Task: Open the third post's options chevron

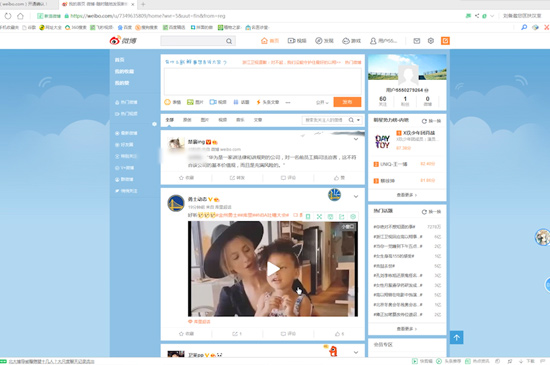Action: click(356, 352)
